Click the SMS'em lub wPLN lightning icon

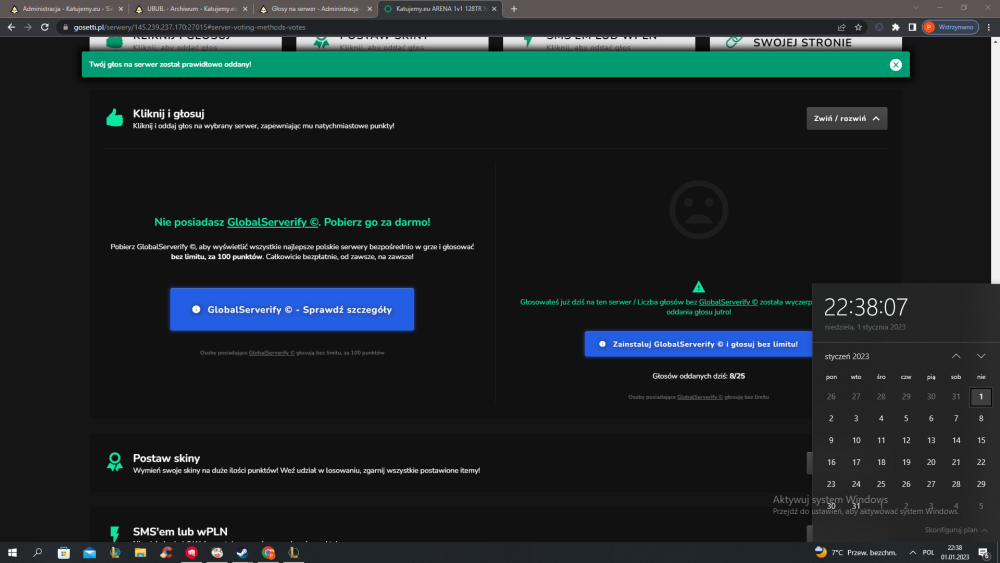[115, 534]
